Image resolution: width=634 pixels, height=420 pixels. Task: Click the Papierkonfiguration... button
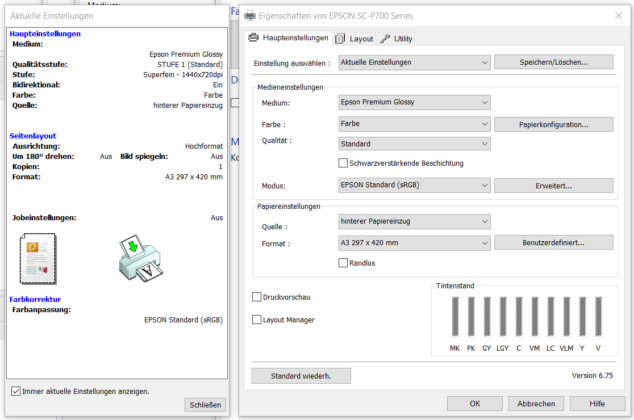[553, 125]
